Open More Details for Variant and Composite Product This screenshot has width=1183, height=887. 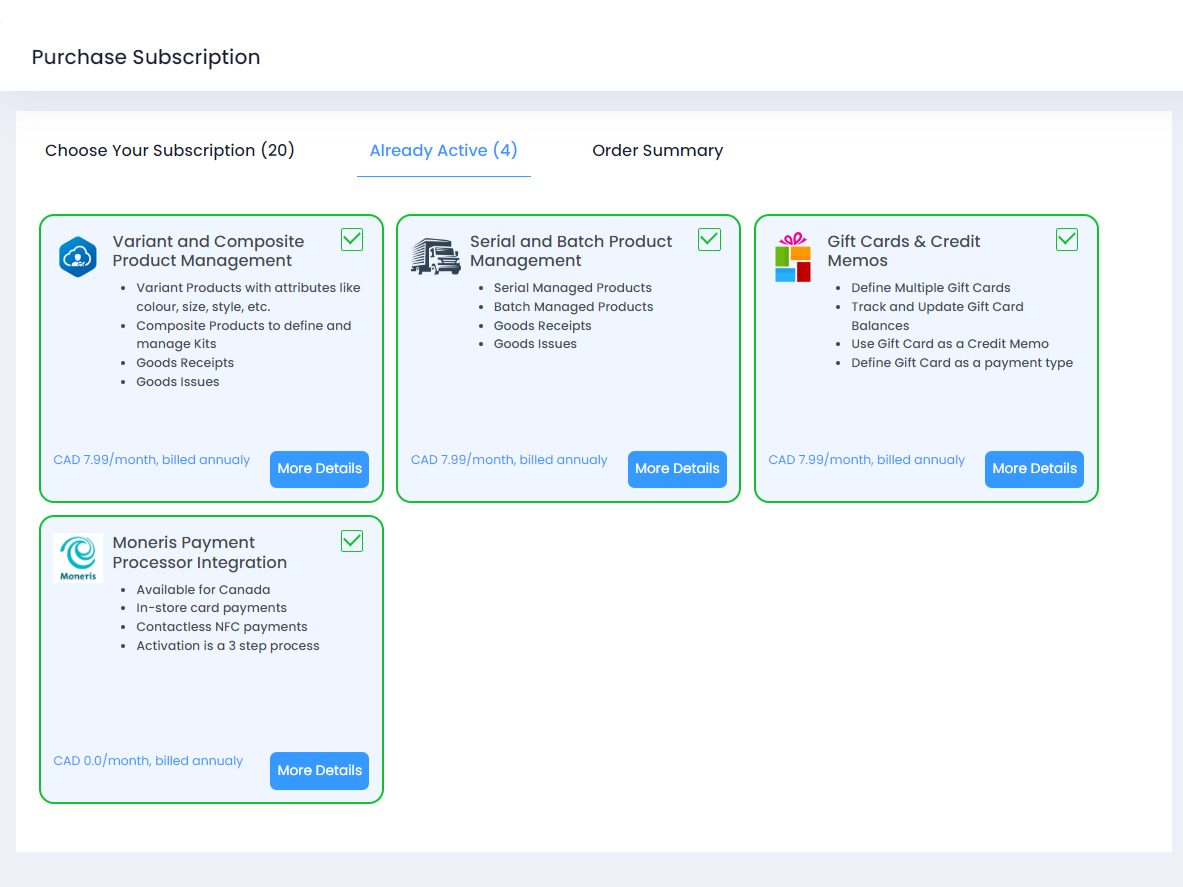(x=319, y=469)
